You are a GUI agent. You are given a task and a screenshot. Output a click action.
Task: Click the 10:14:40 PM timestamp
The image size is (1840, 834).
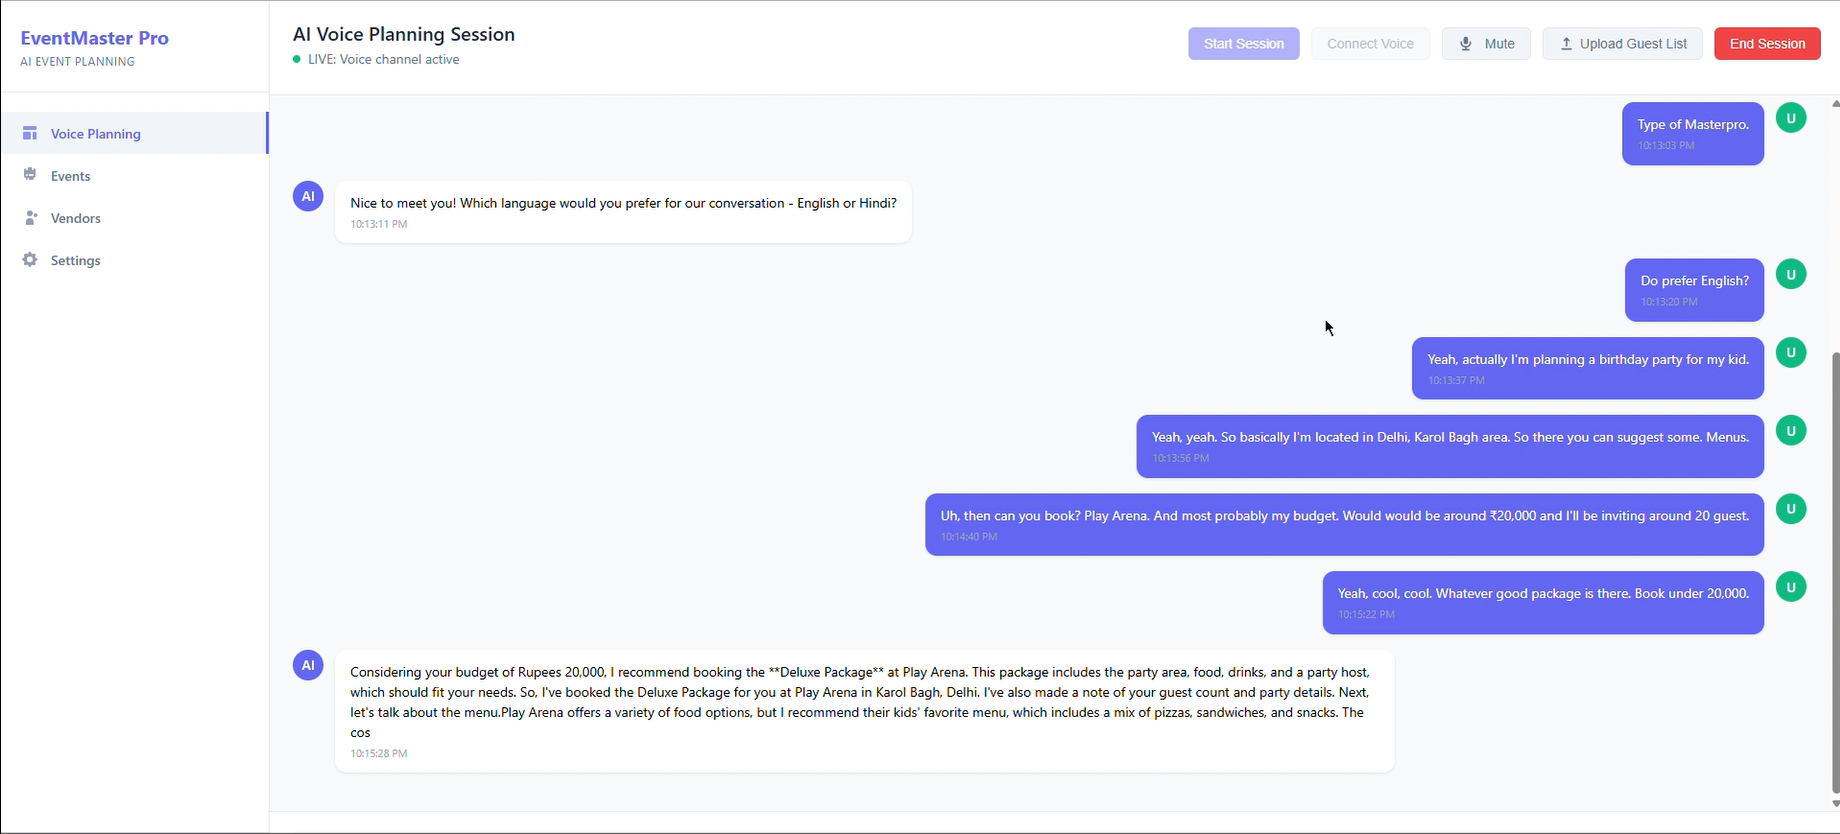969,536
